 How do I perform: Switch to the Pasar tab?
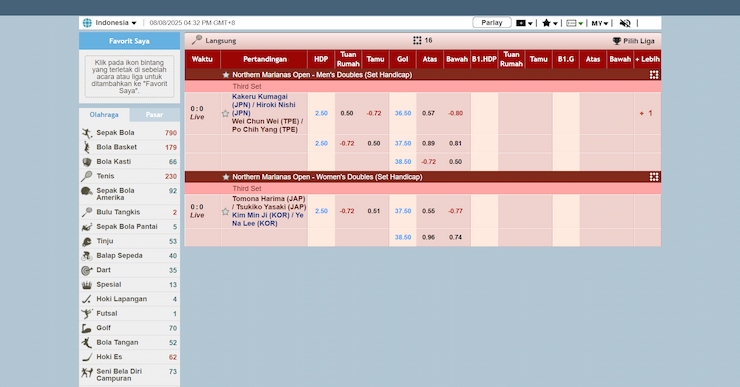(154, 115)
